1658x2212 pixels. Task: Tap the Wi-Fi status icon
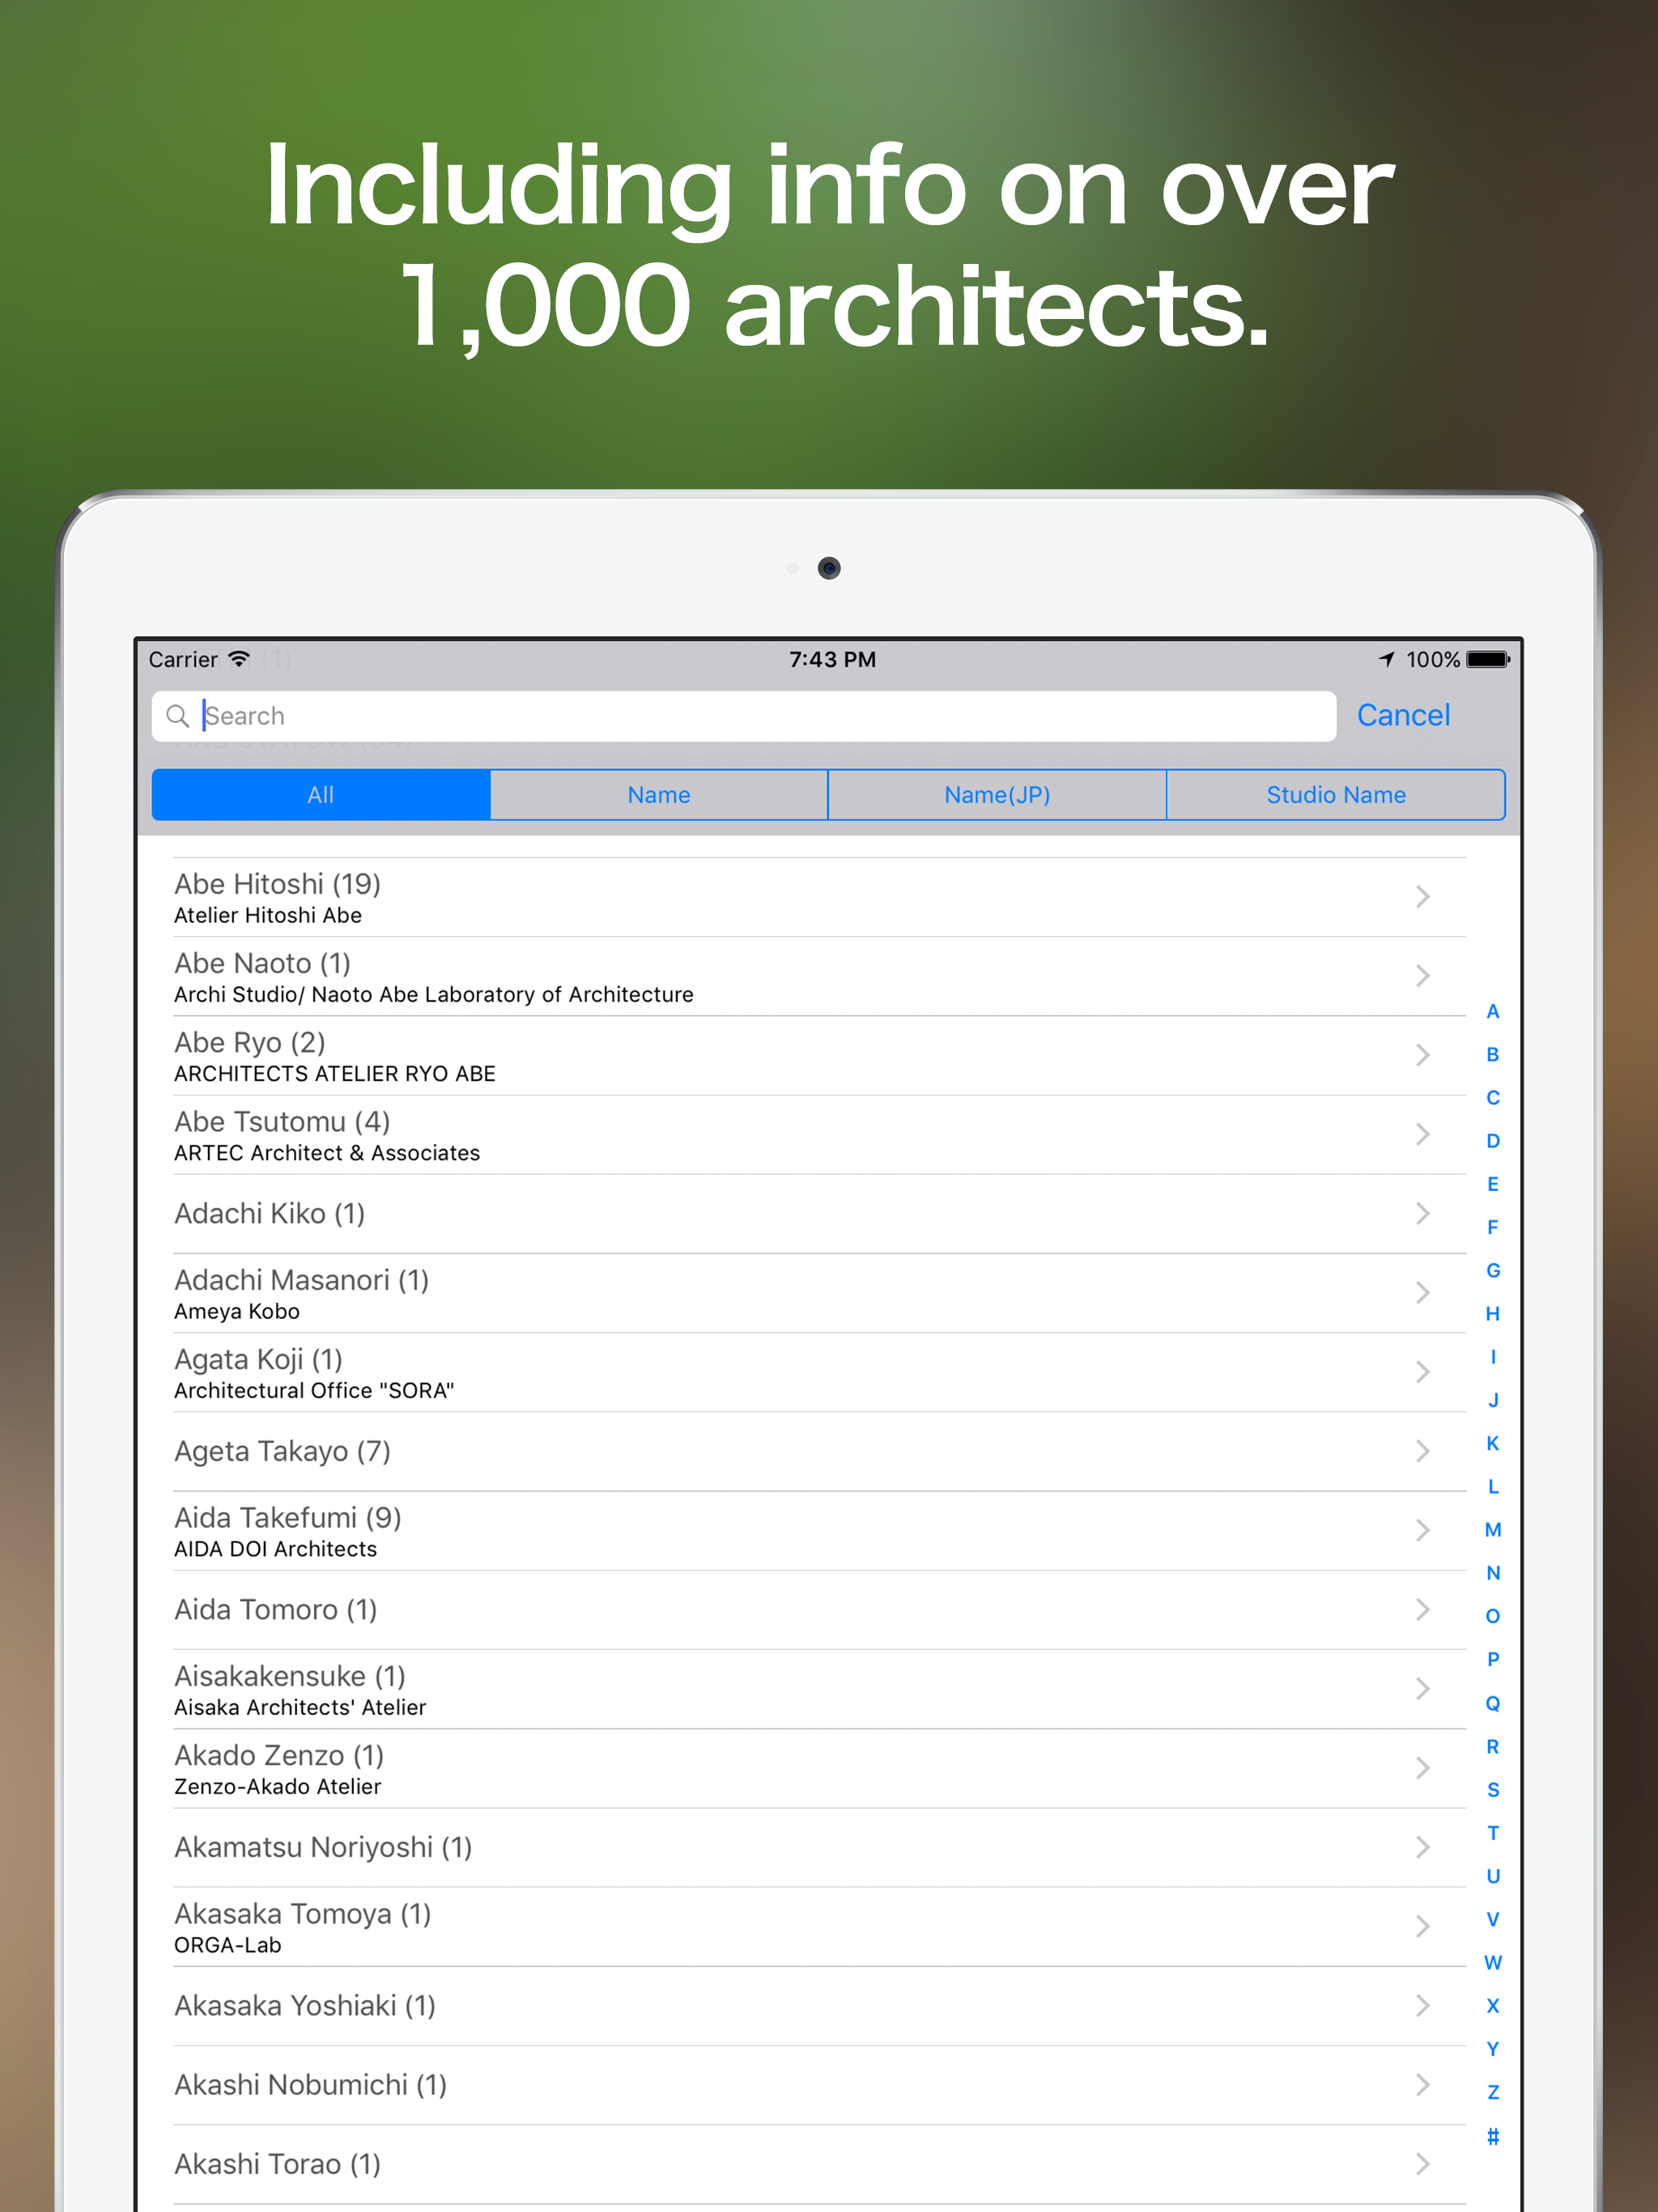point(239,659)
